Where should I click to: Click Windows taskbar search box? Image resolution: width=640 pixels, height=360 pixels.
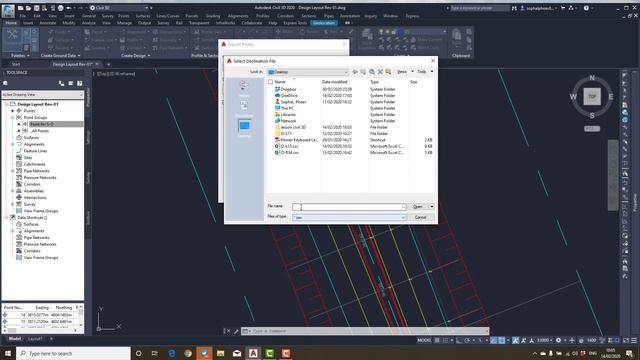point(73,353)
